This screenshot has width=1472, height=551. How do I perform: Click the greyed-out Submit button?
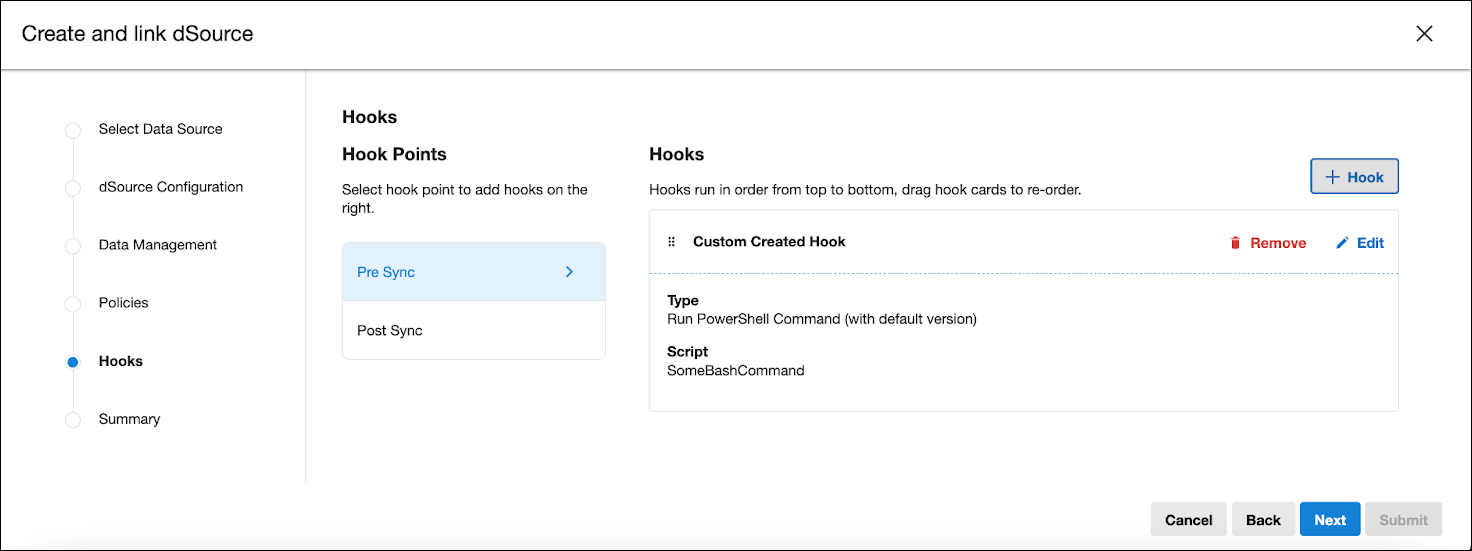point(1403,520)
